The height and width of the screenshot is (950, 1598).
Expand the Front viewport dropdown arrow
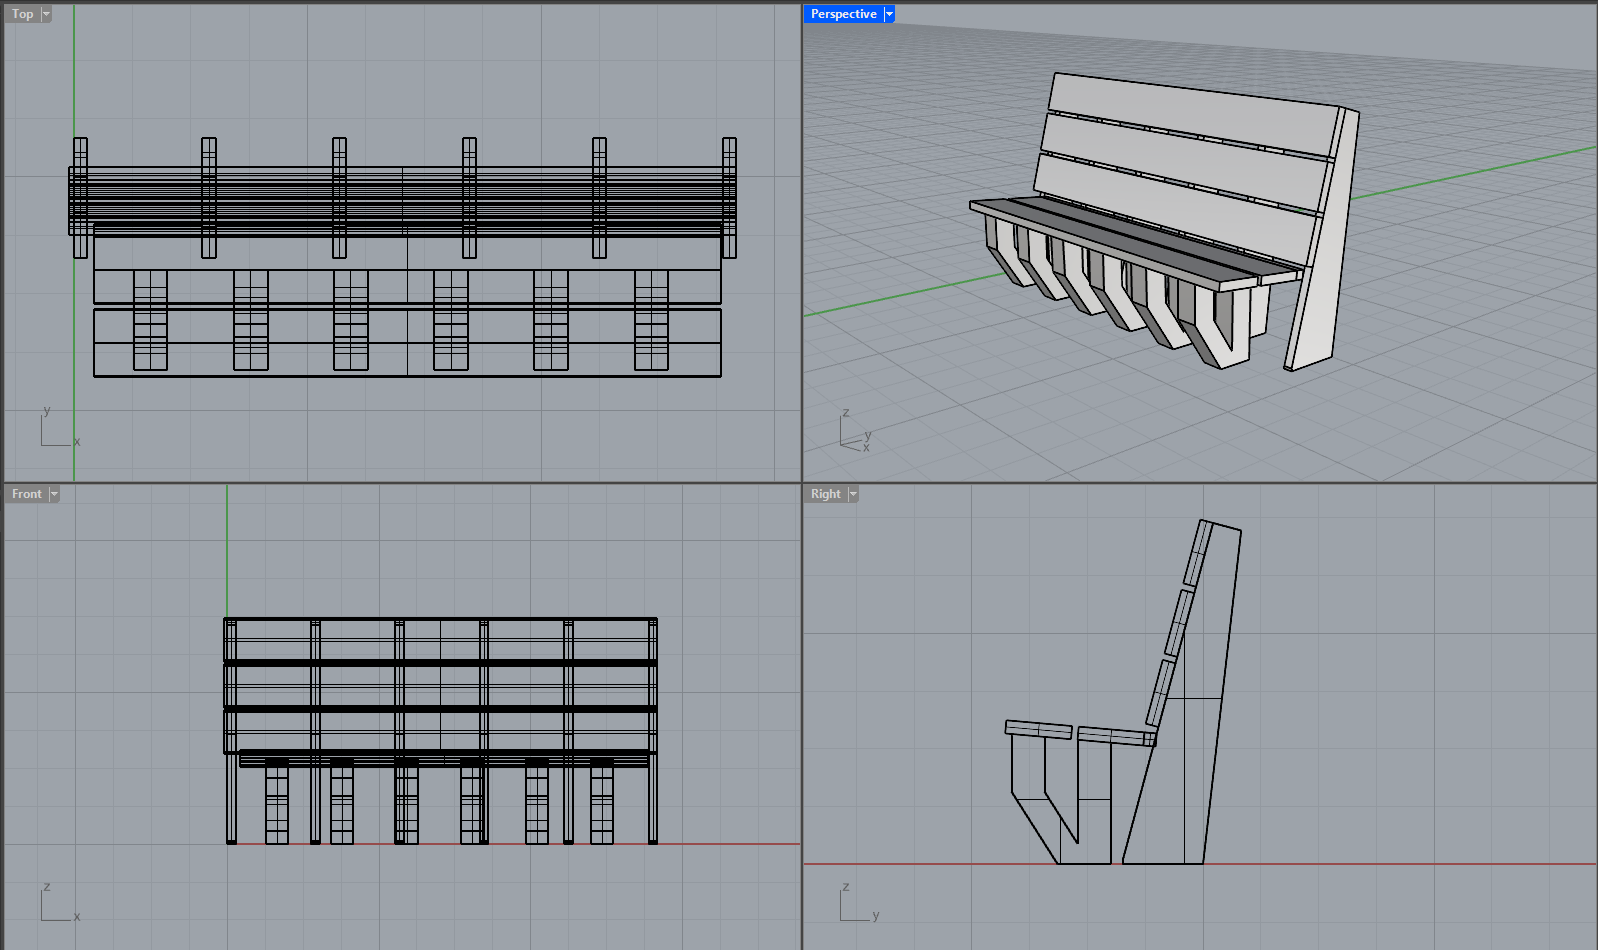click(x=54, y=494)
